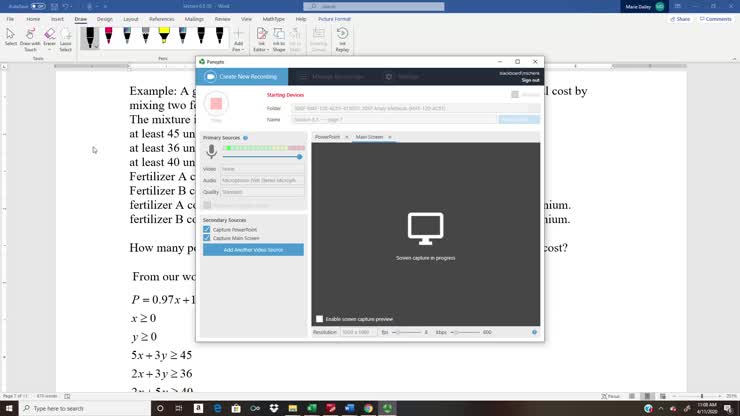This screenshot has height=416, width=740.
Task: Choose the Lasso Select tool
Action: pos(66,39)
